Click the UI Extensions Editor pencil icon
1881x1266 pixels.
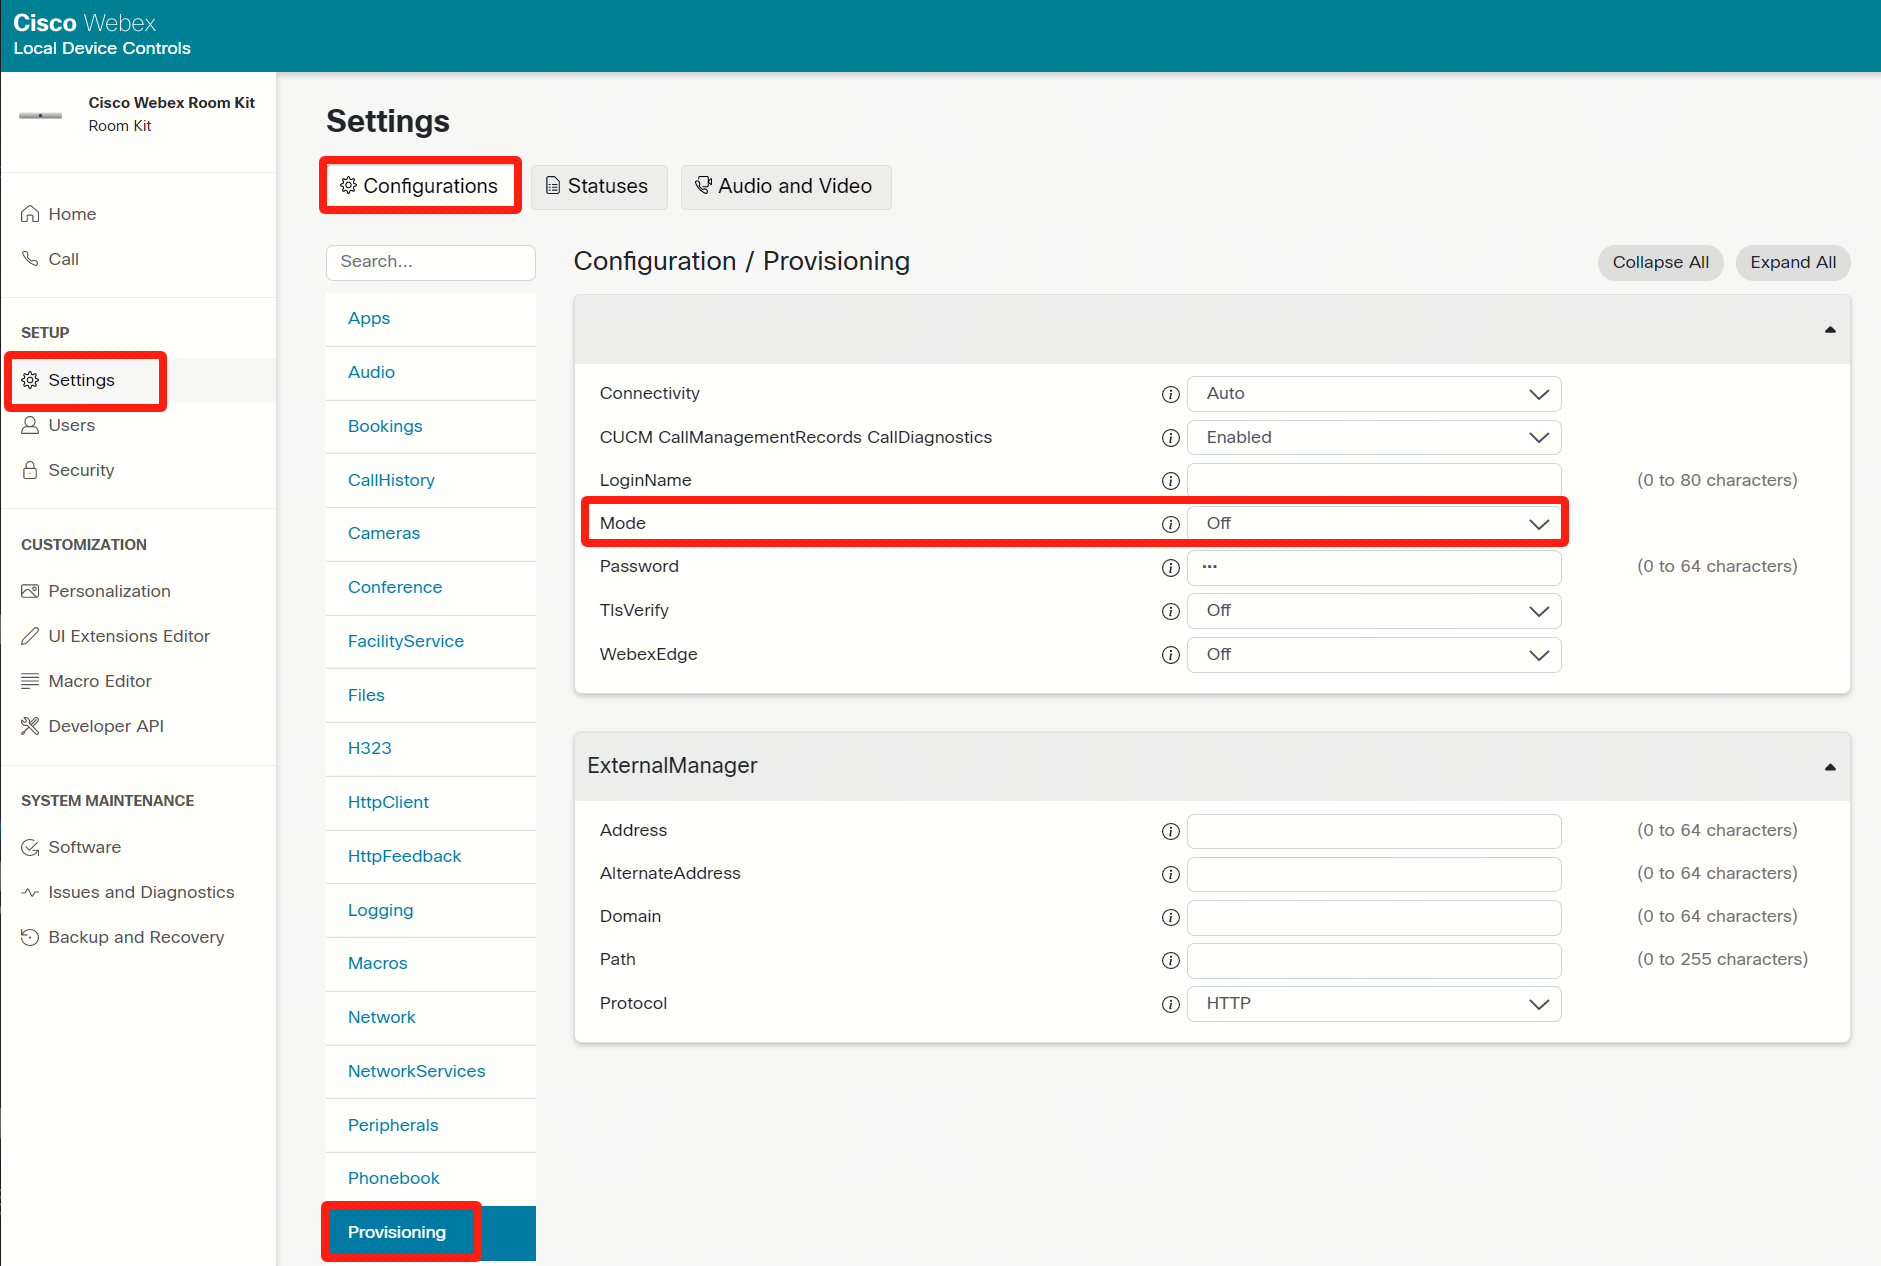click(x=30, y=636)
